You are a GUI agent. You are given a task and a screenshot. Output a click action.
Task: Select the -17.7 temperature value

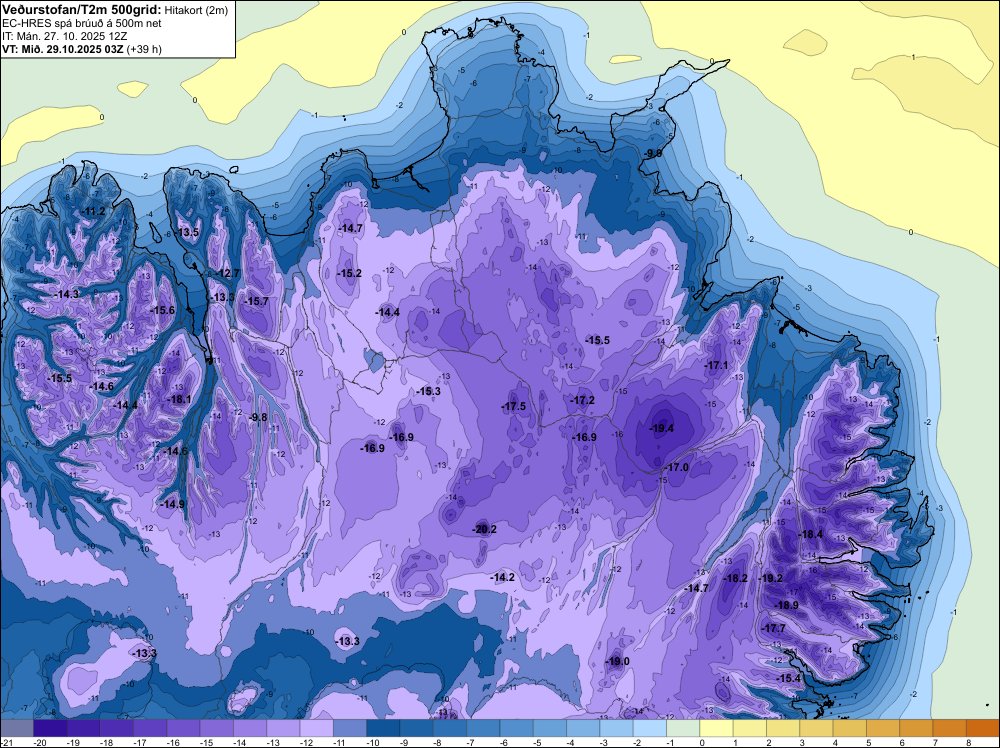click(774, 628)
